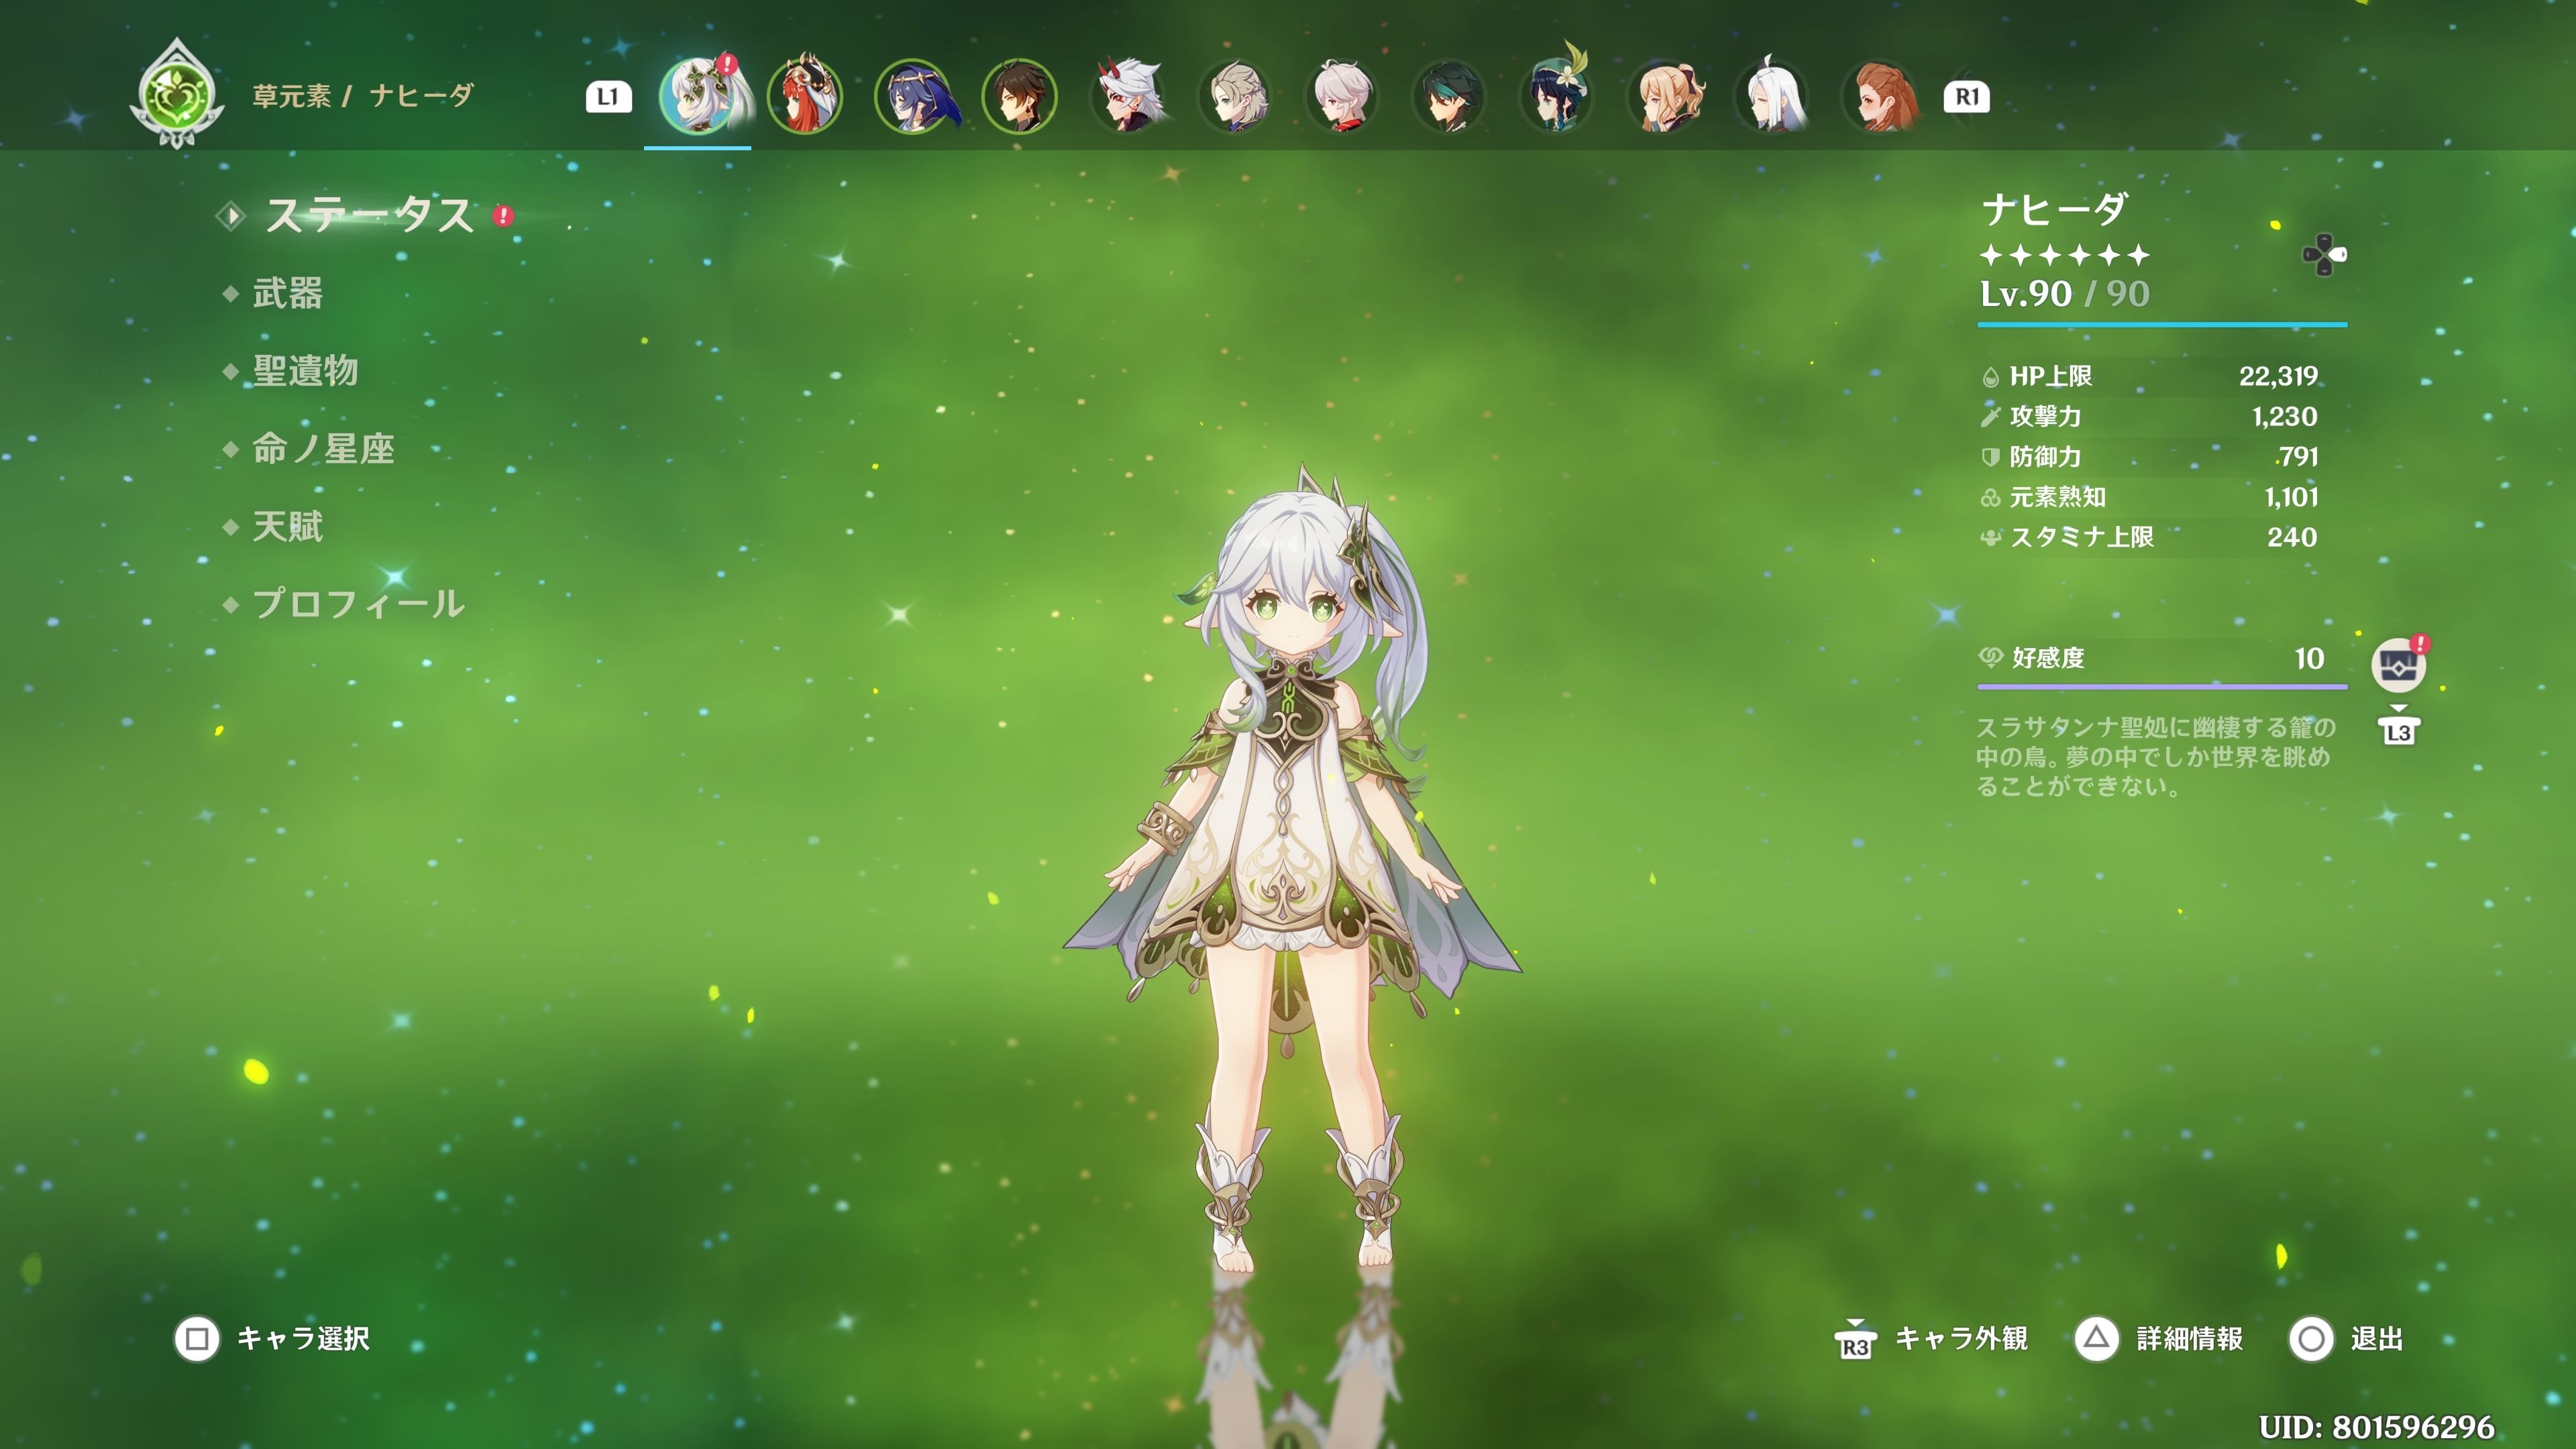Select Zhongli's portrait in the character bar
Viewport: 2576px width, 1449px height.
point(1020,96)
